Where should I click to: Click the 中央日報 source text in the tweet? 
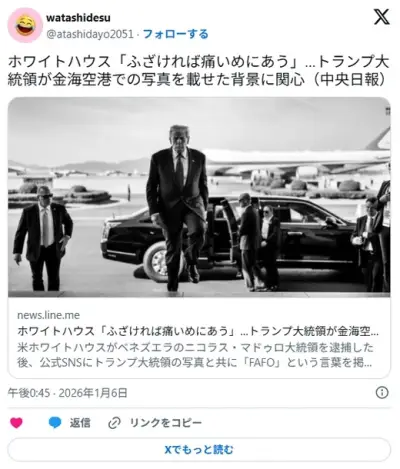point(350,80)
